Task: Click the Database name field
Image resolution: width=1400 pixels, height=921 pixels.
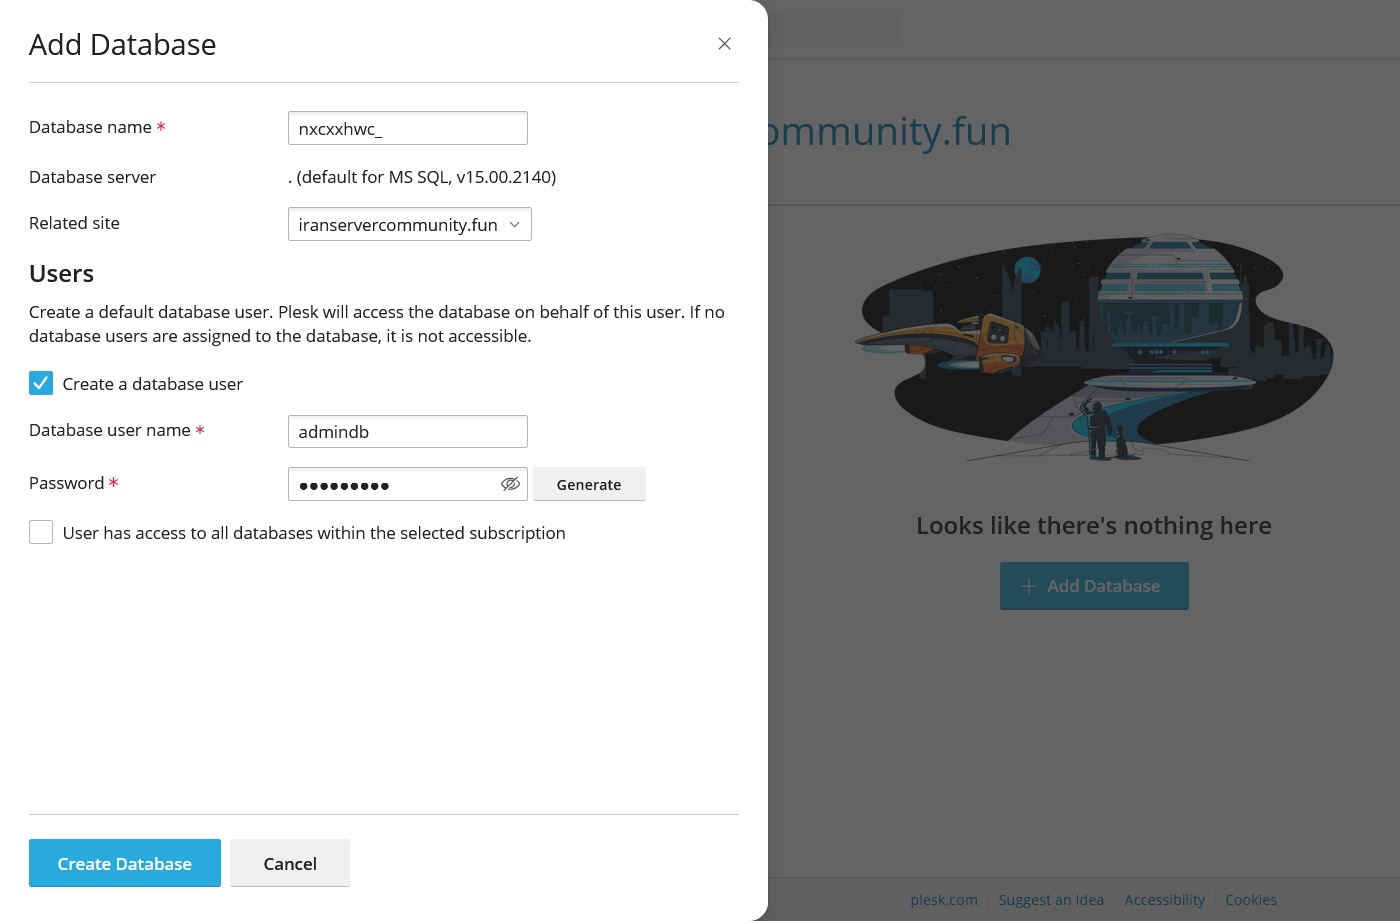Action: [407, 128]
